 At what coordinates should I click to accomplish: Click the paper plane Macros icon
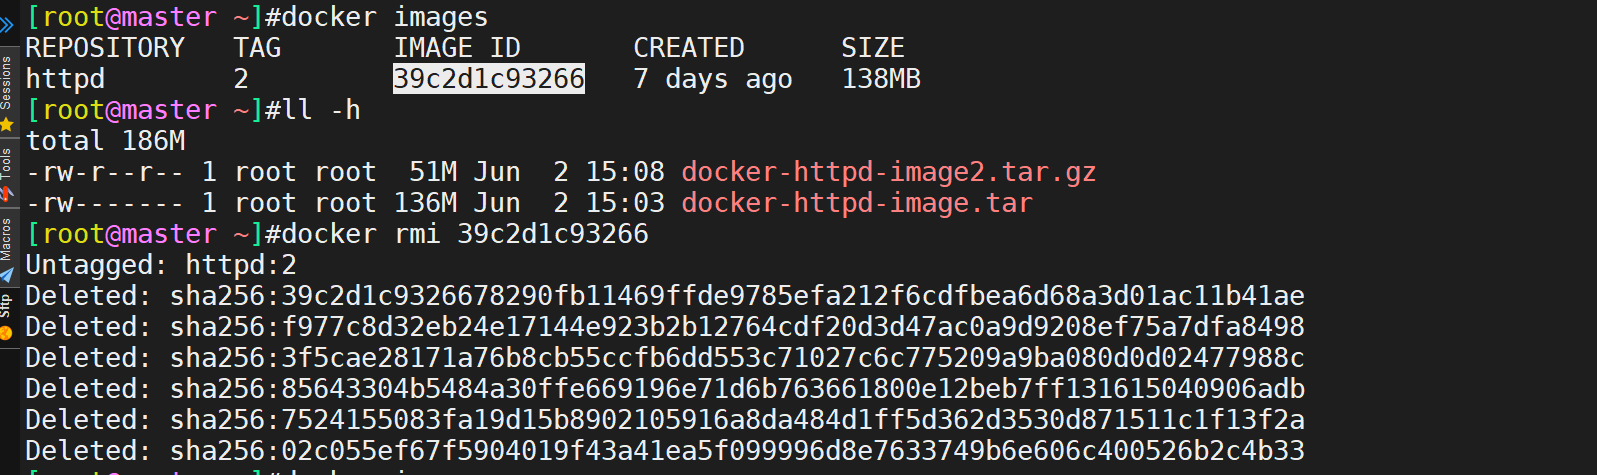point(6,275)
